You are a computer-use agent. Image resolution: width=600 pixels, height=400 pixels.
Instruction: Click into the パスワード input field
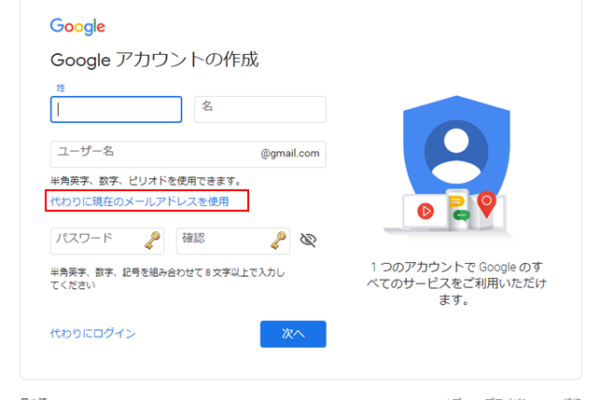[95, 240]
